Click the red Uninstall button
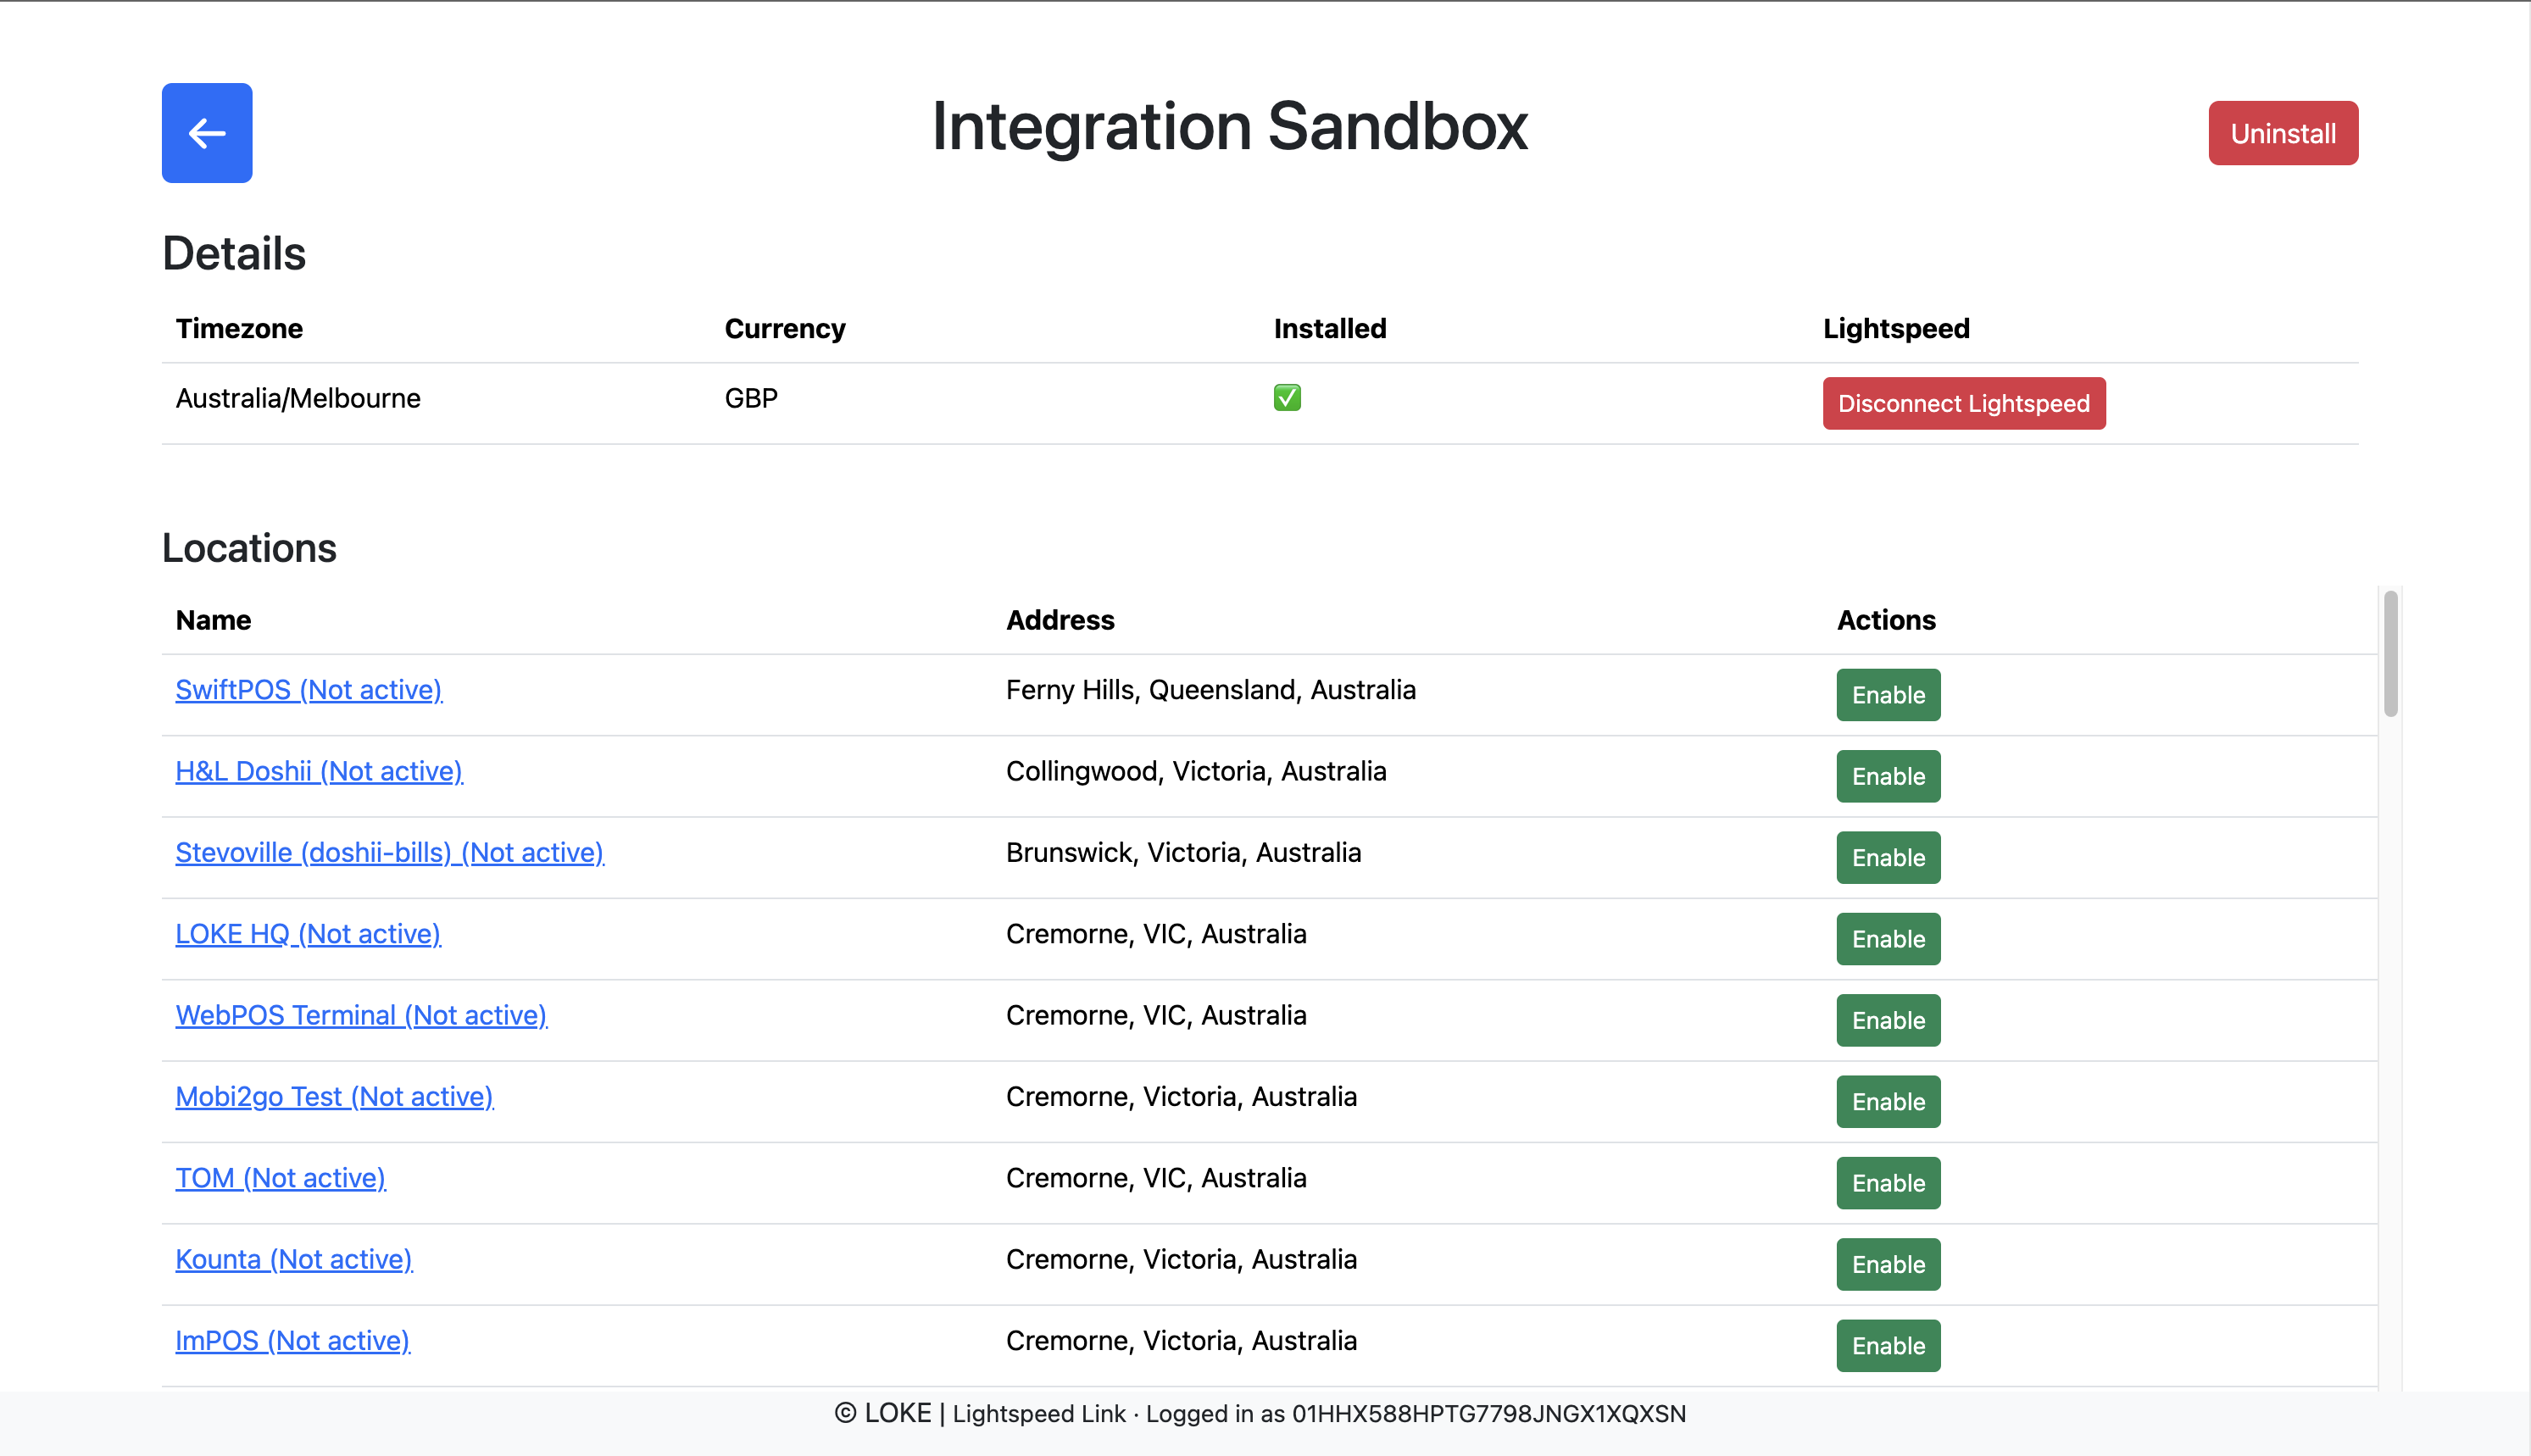This screenshot has height=1456, width=2531. point(2283,133)
